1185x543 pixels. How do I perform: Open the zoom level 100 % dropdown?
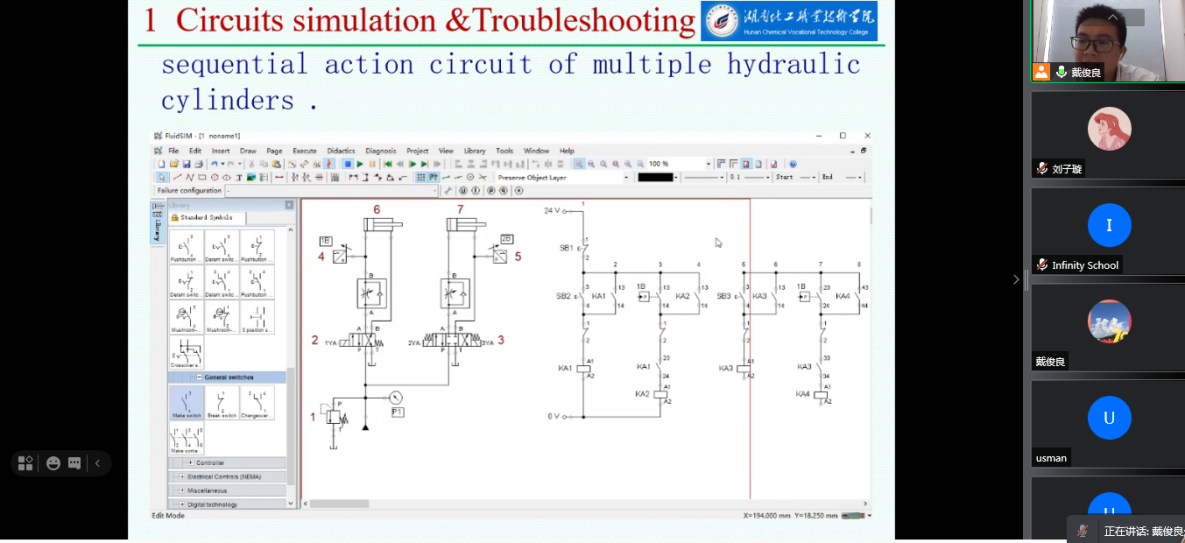[x=709, y=164]
